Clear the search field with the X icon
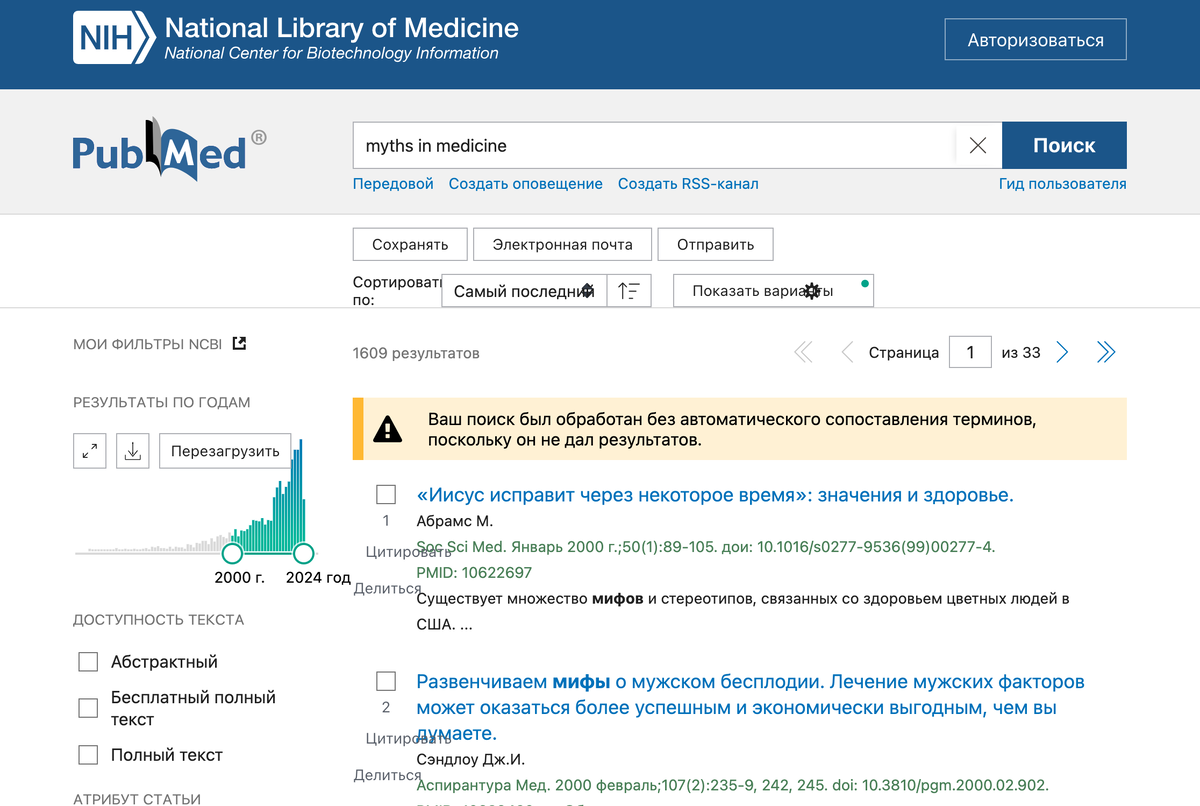 pyautogui.click(x=977, y=145)
